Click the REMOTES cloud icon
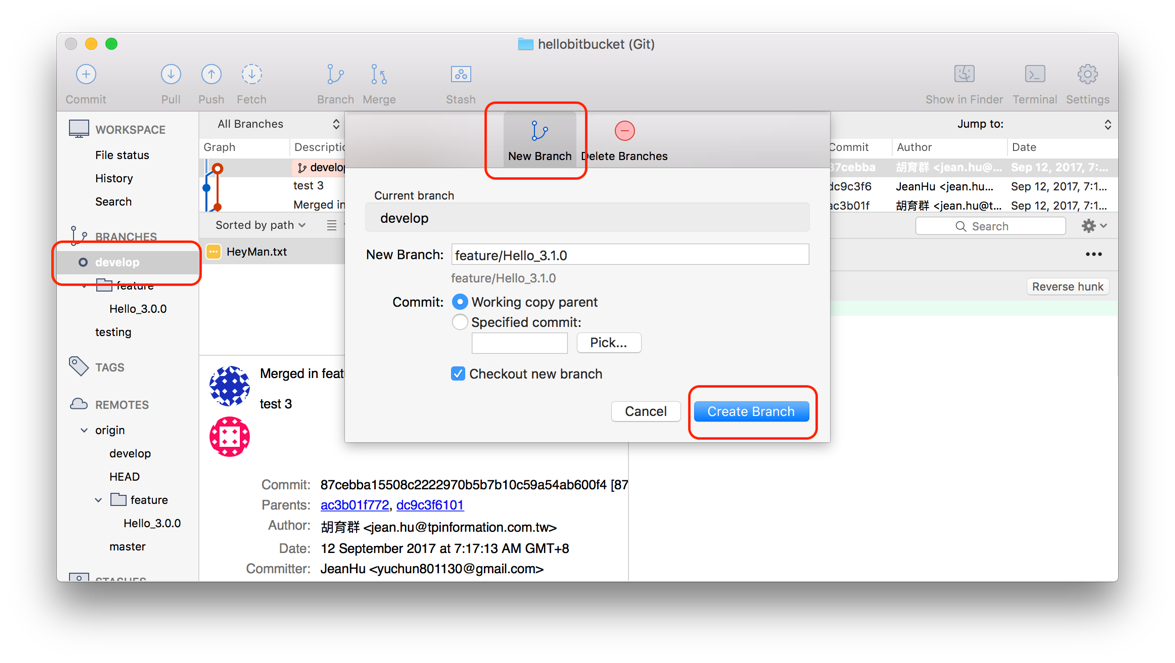Screen dimensions: 1175x663 click(x=79, y=404)
